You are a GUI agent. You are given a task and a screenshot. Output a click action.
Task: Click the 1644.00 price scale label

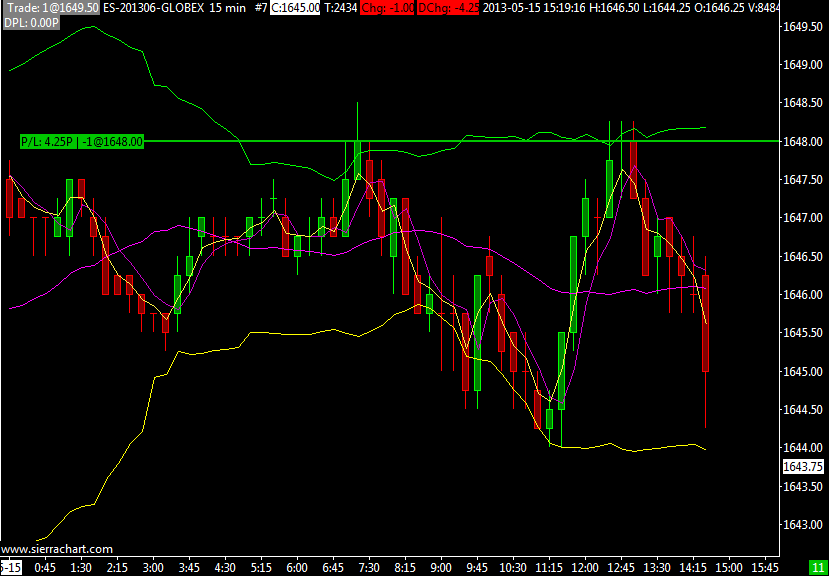[804, 448]
